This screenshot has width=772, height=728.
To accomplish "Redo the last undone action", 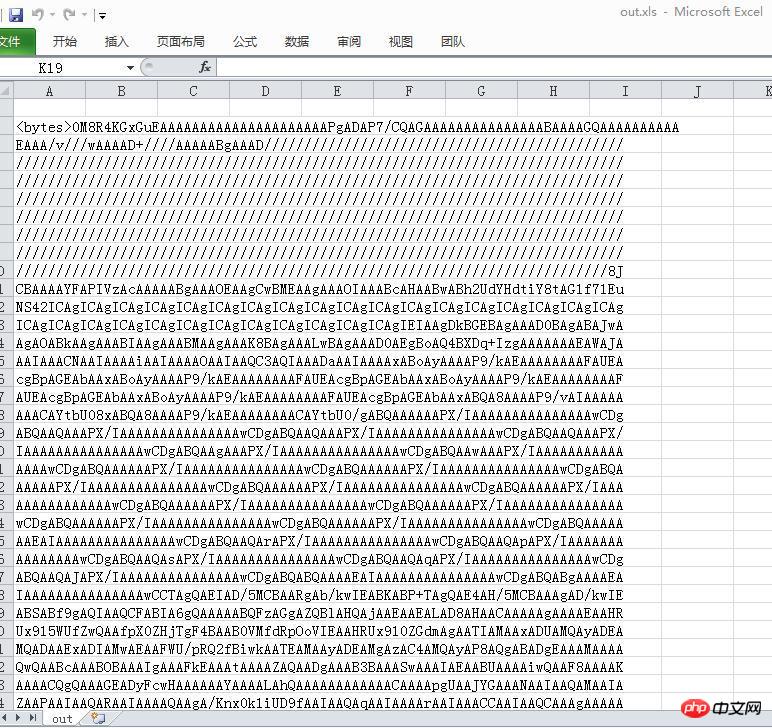I will (x=69, y=15).
